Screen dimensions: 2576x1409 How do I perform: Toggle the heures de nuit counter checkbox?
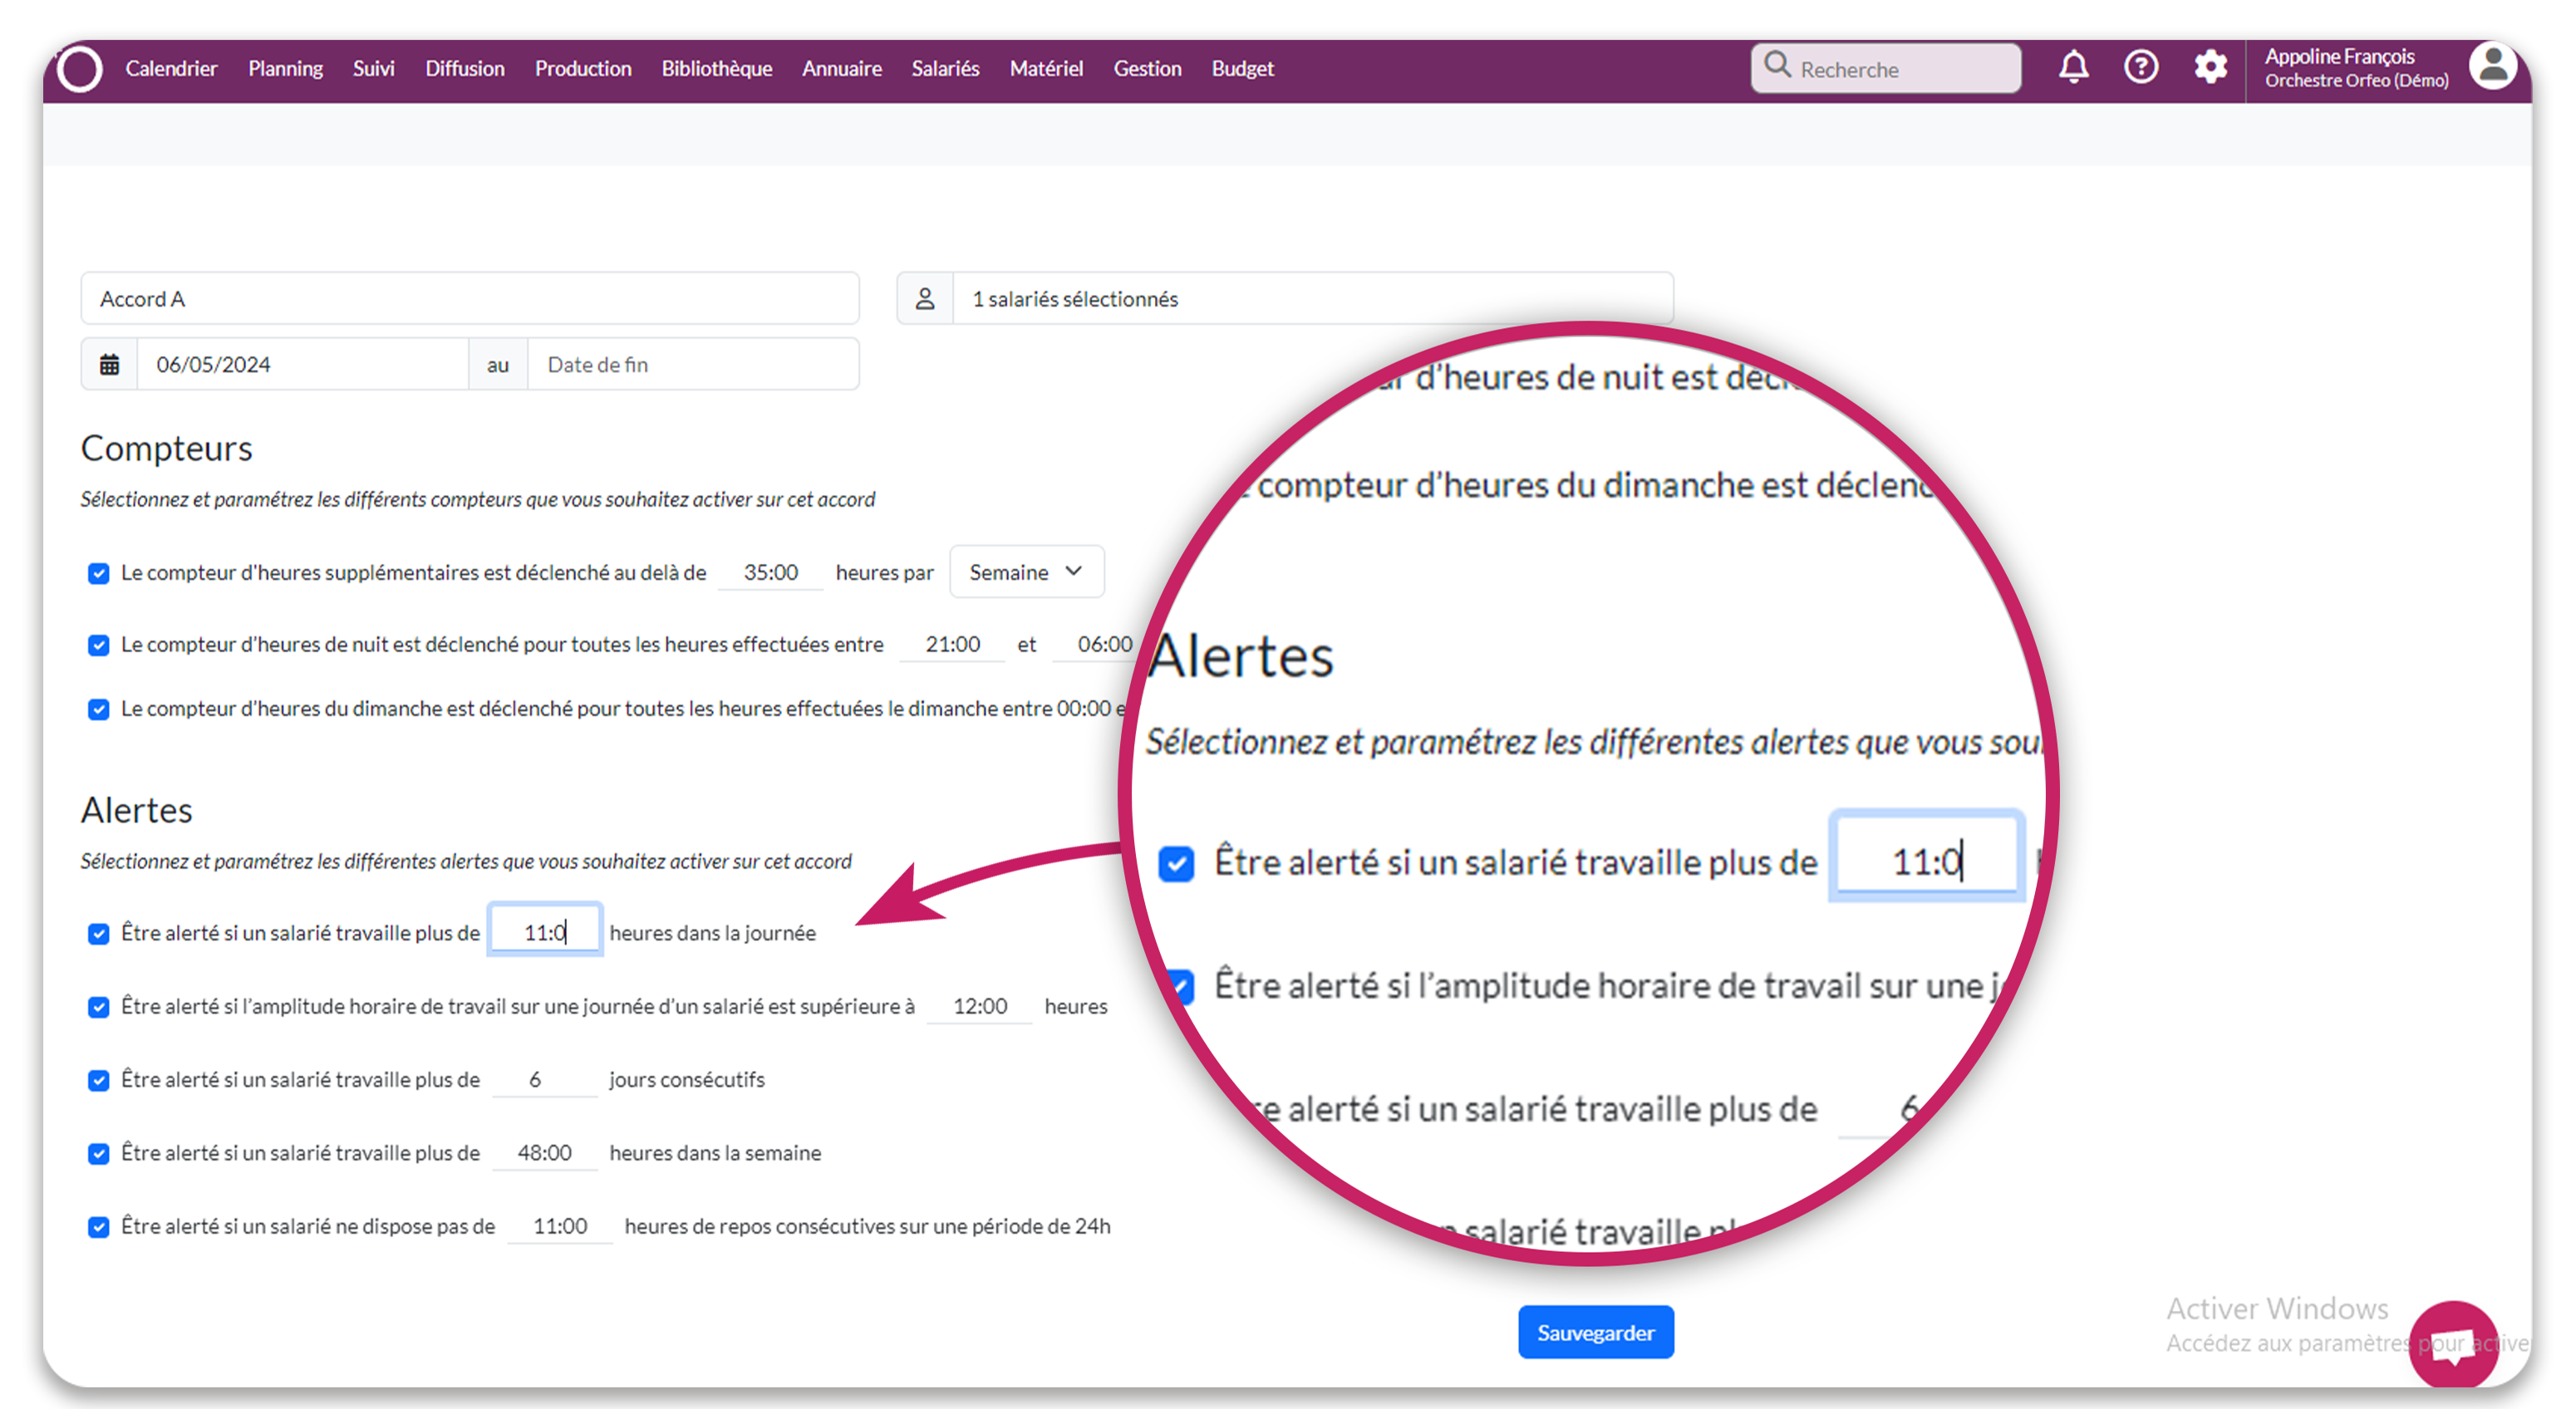tap(98, 645)
